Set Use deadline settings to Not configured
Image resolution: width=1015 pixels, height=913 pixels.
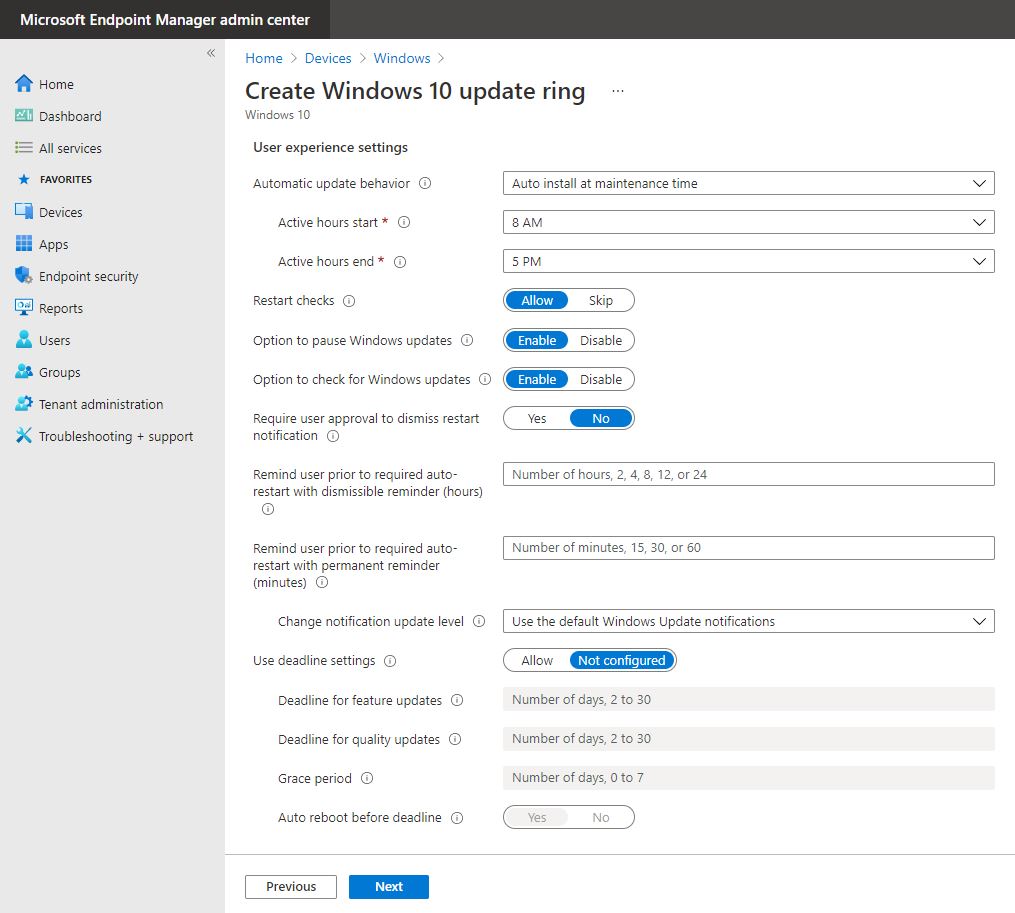click(x=621, y=660)
